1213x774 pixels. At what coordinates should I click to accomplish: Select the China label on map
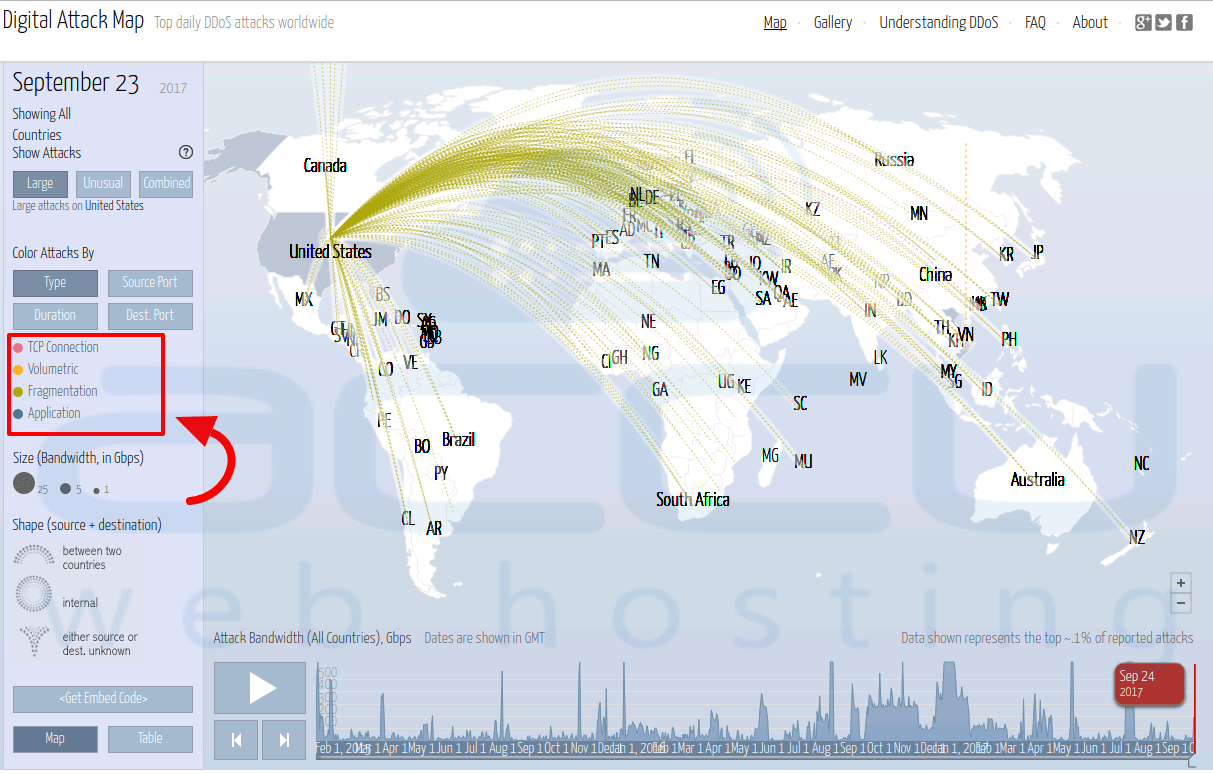[936, 275]
